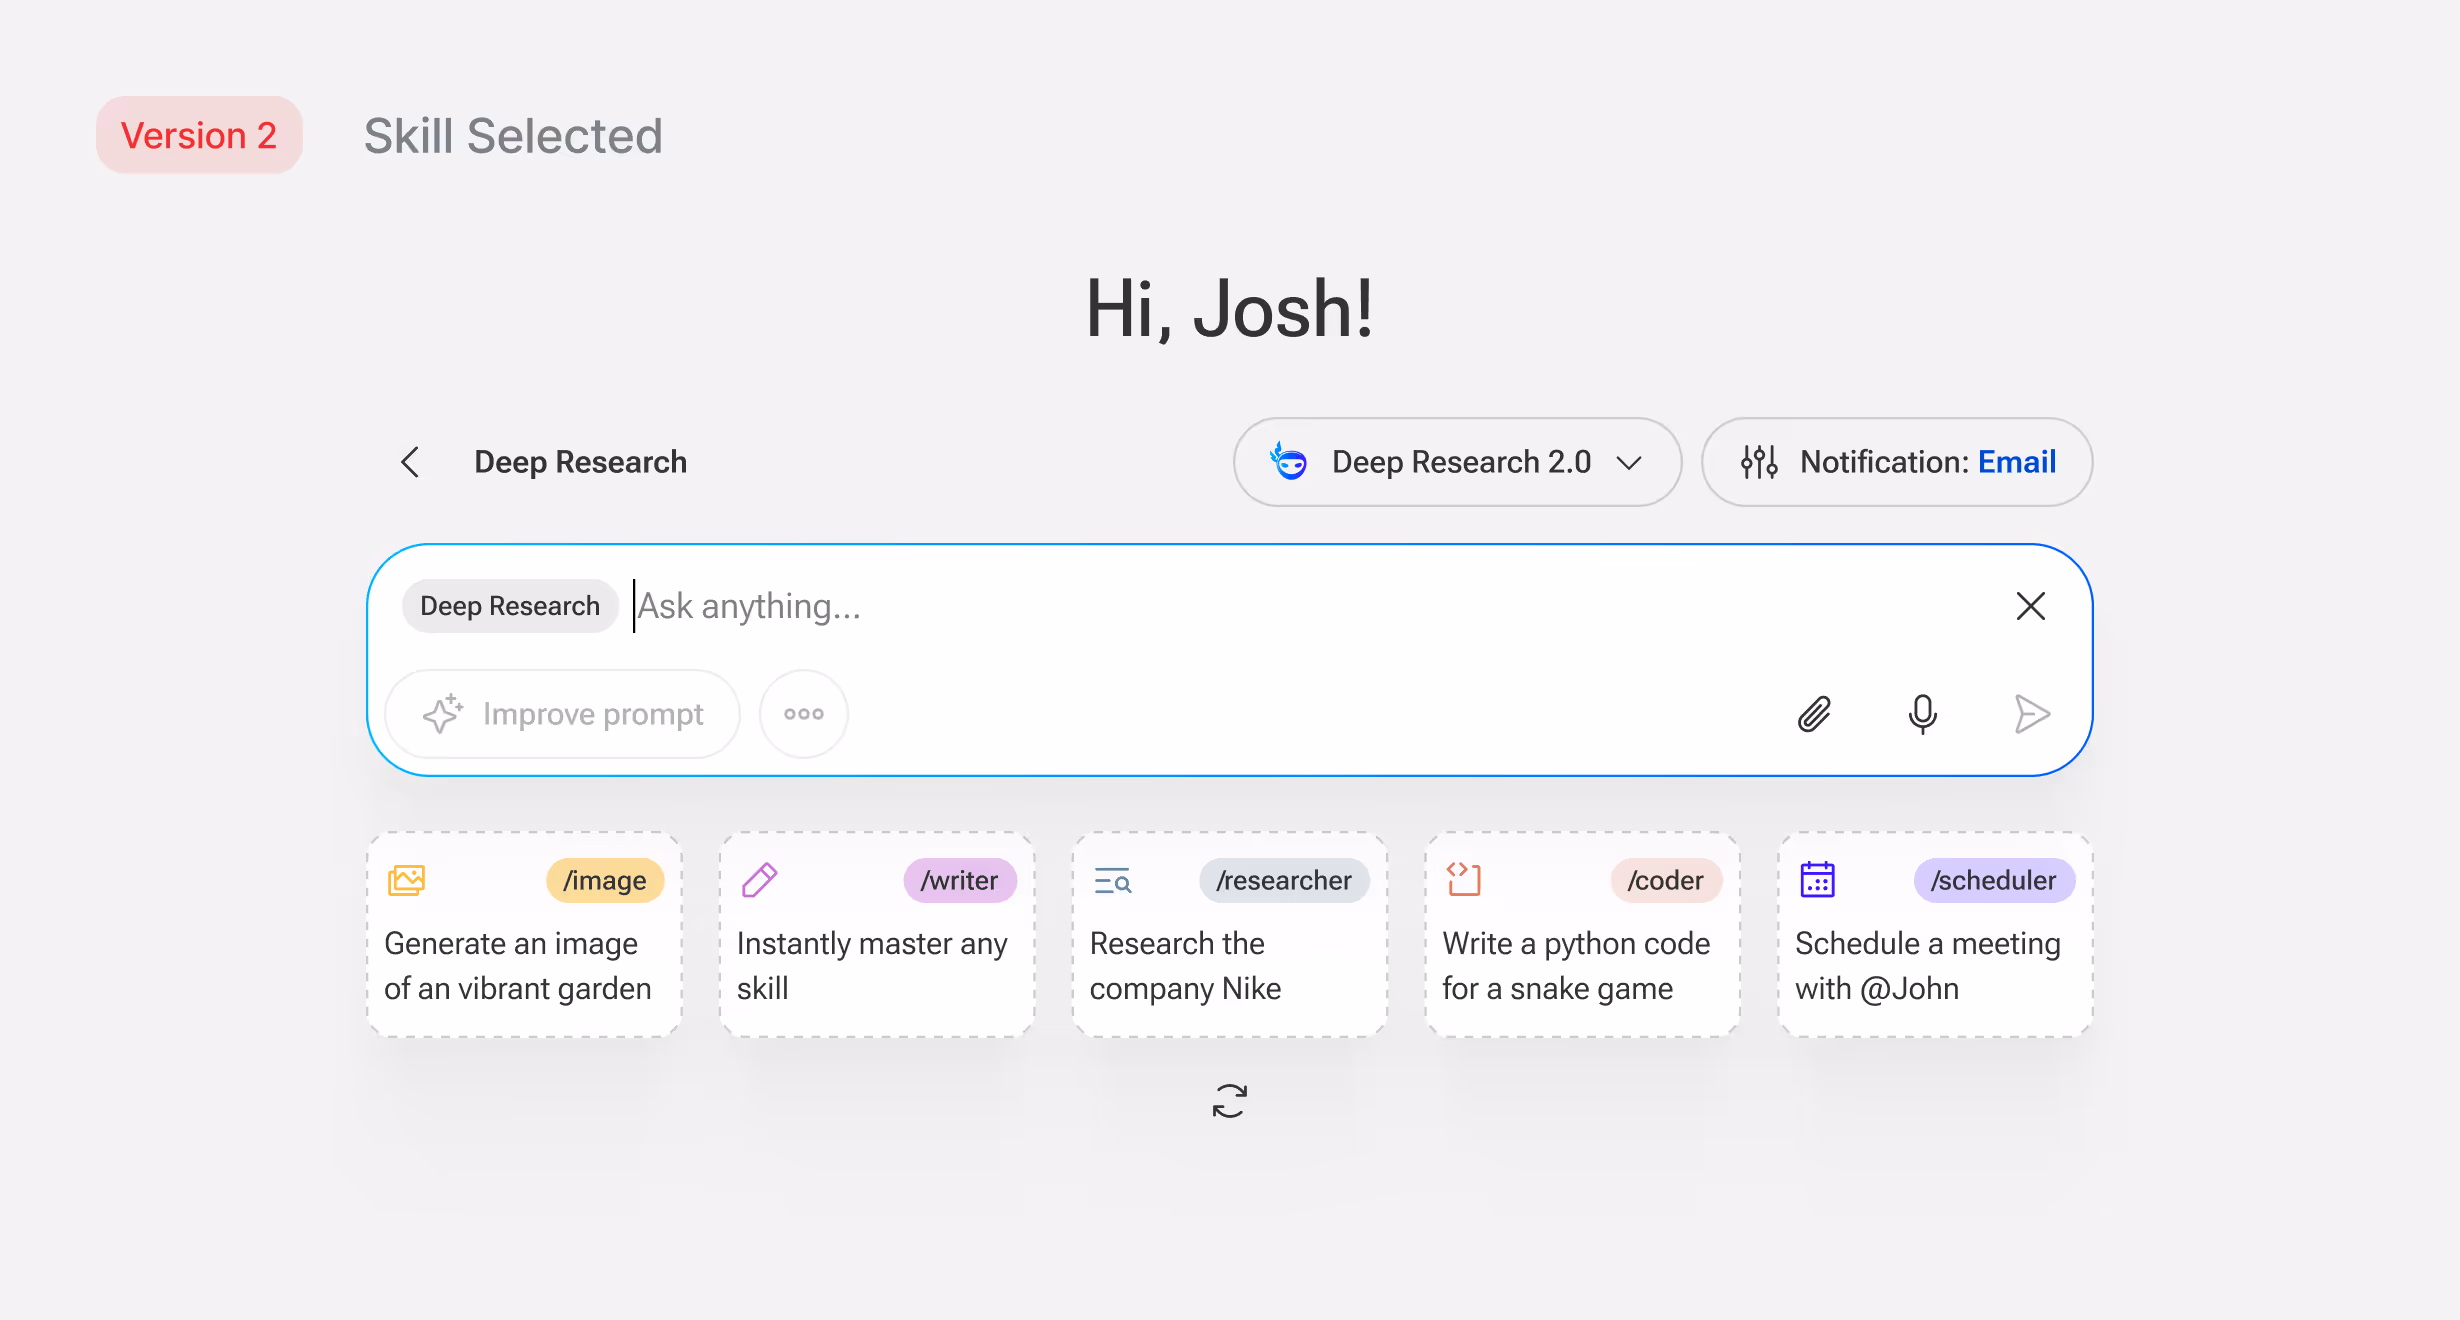Expand the chevron next to Deep Research 2.0

pos(1629,463)
